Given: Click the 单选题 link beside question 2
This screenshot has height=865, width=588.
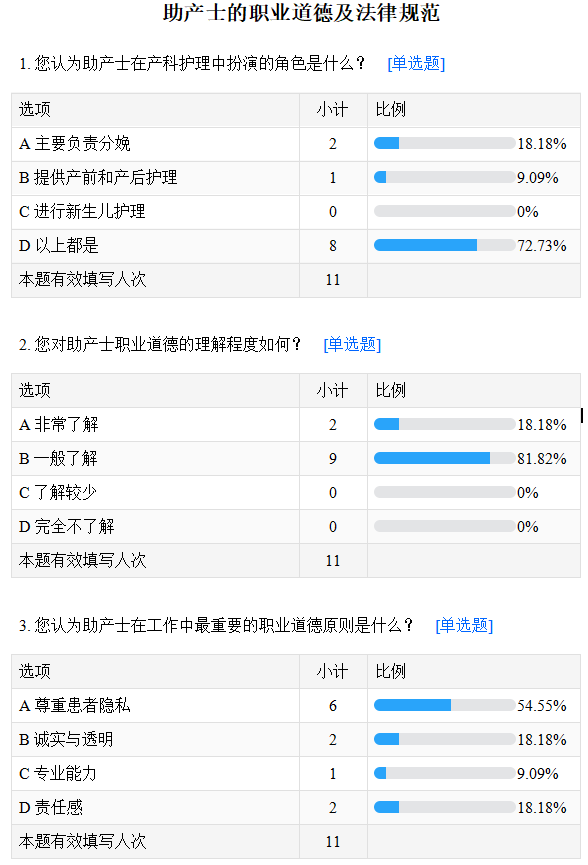Looking at the screenshot, I should (352, 344).
